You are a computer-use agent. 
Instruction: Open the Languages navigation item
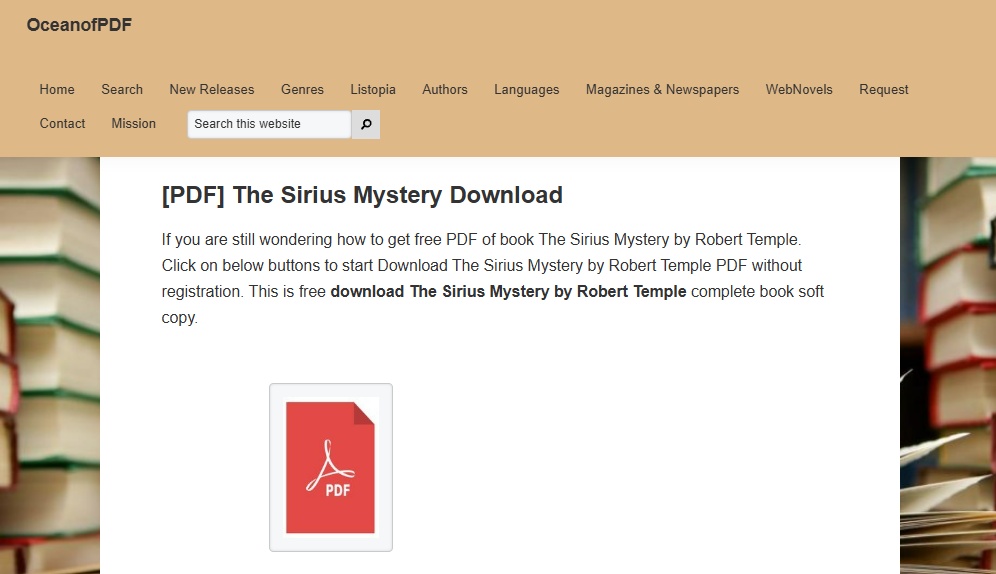tap(526, 89)
